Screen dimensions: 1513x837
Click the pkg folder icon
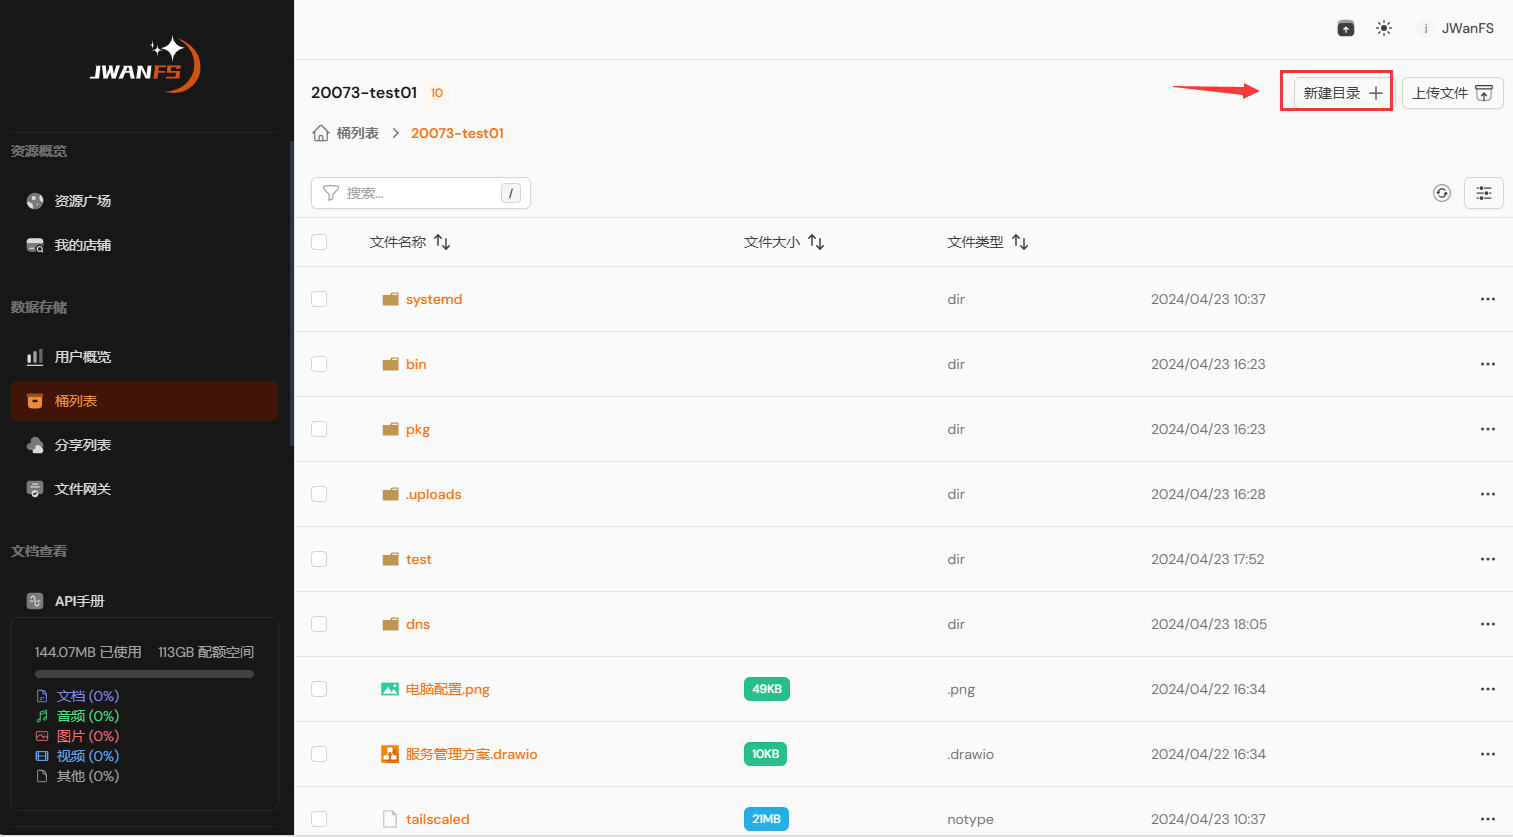(x=390, y=429)
